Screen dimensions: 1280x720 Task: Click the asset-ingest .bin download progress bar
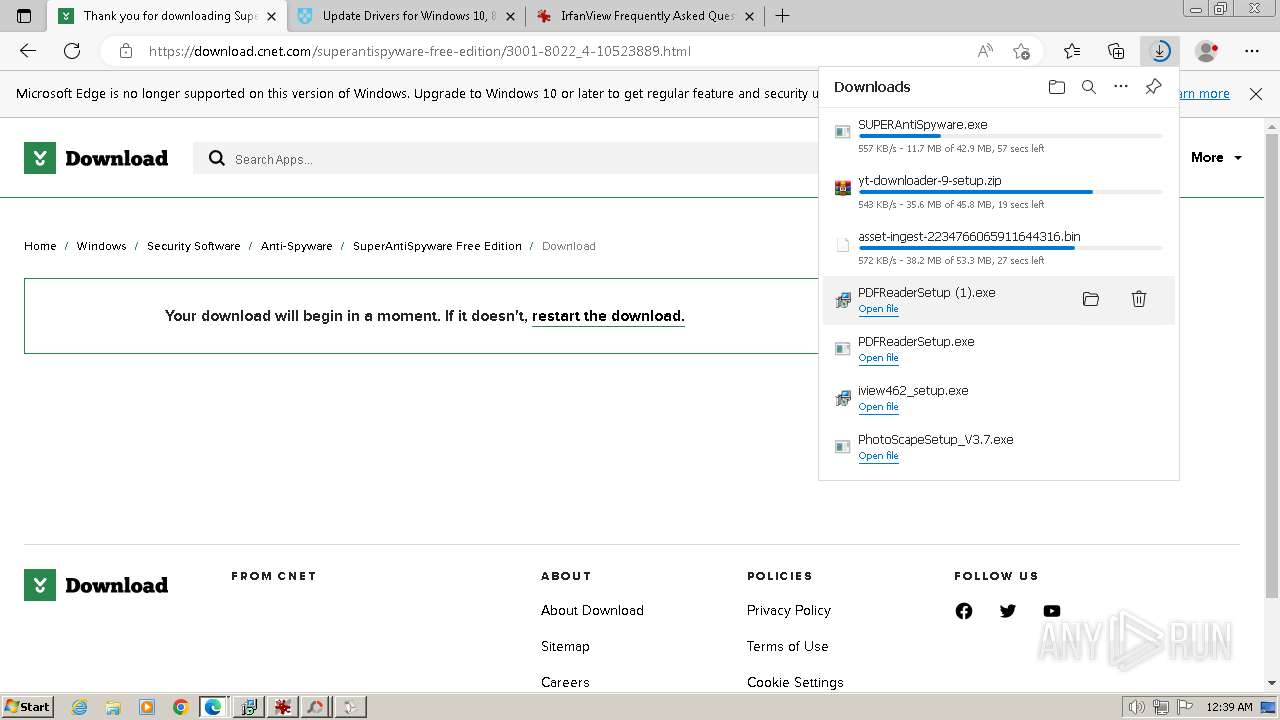[x=1010, y=248]
